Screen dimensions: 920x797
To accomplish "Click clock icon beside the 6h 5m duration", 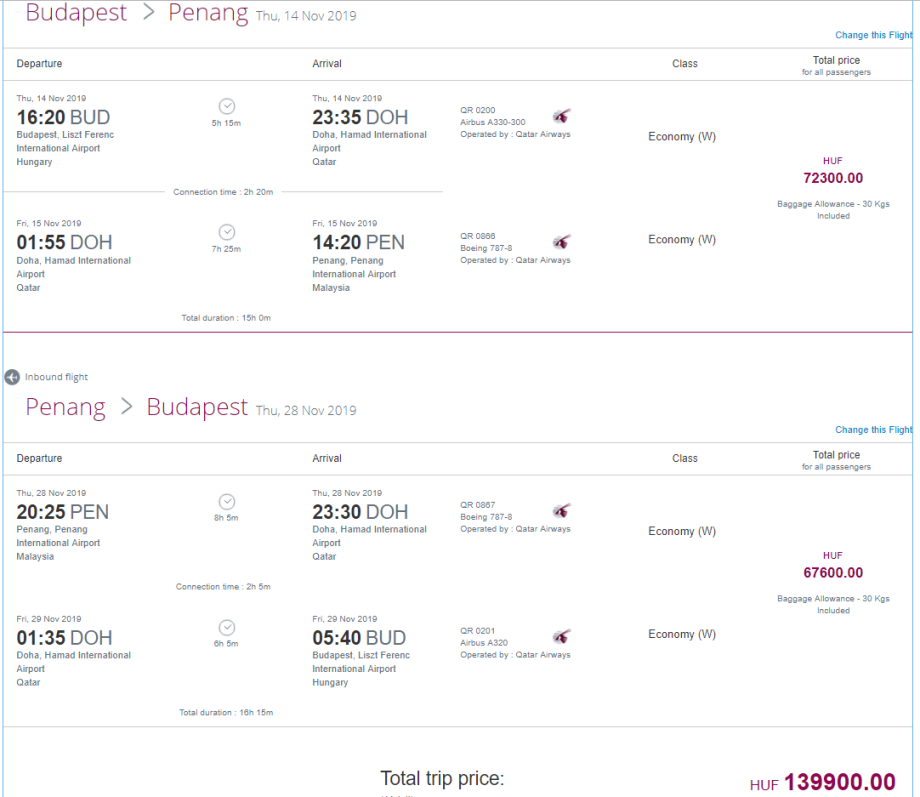I will 227,627.
